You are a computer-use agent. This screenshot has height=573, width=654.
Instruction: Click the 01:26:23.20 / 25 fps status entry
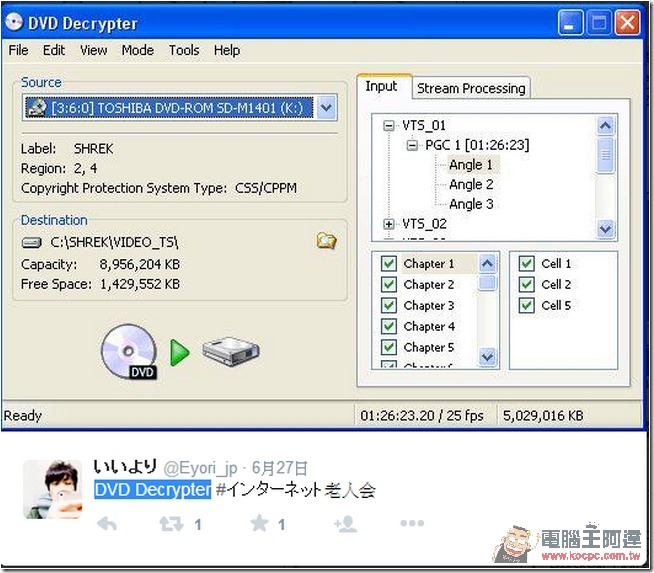tap(422, 416)
